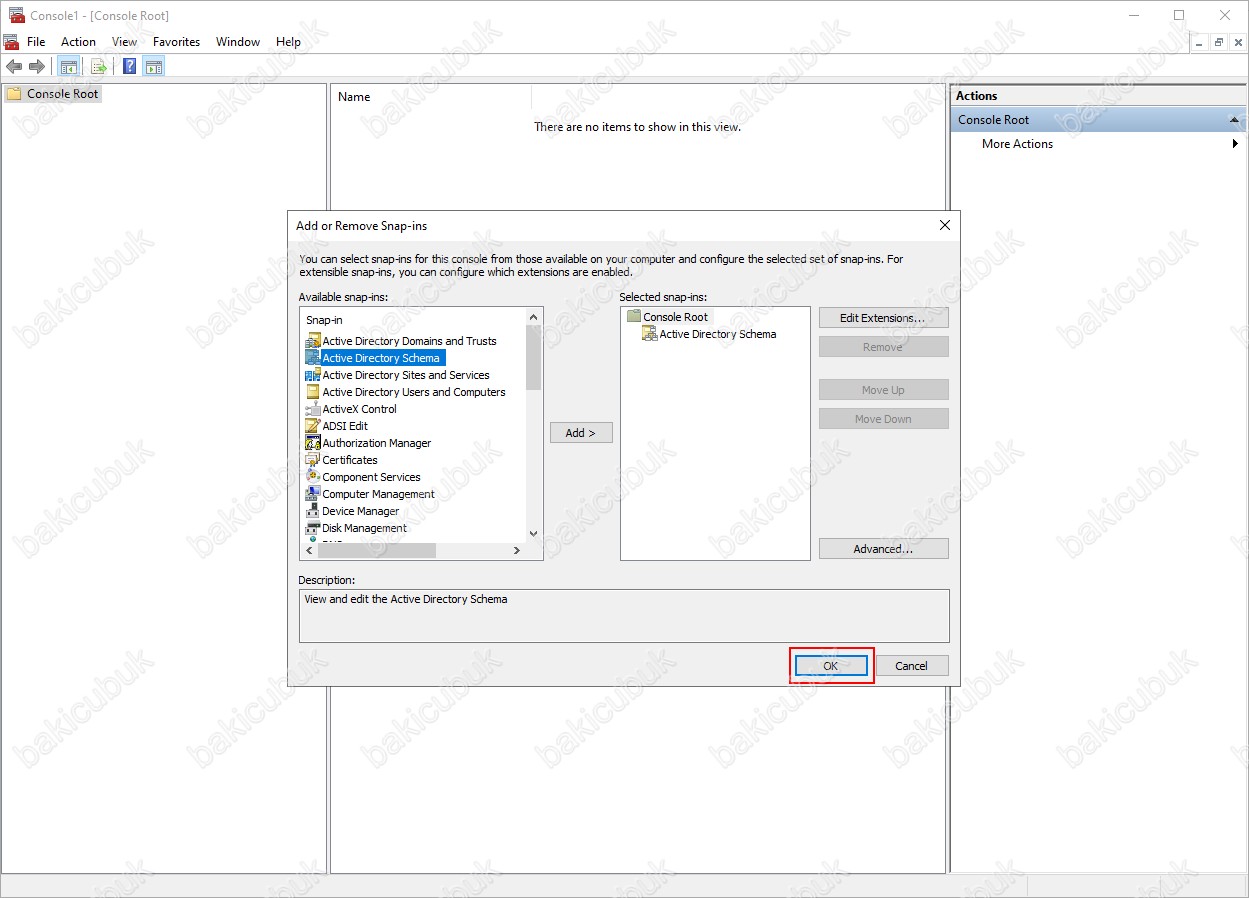Click the Component Services snap-in icon
The width and height of the screenshot is (1249, 898).
tap(313, 477)
